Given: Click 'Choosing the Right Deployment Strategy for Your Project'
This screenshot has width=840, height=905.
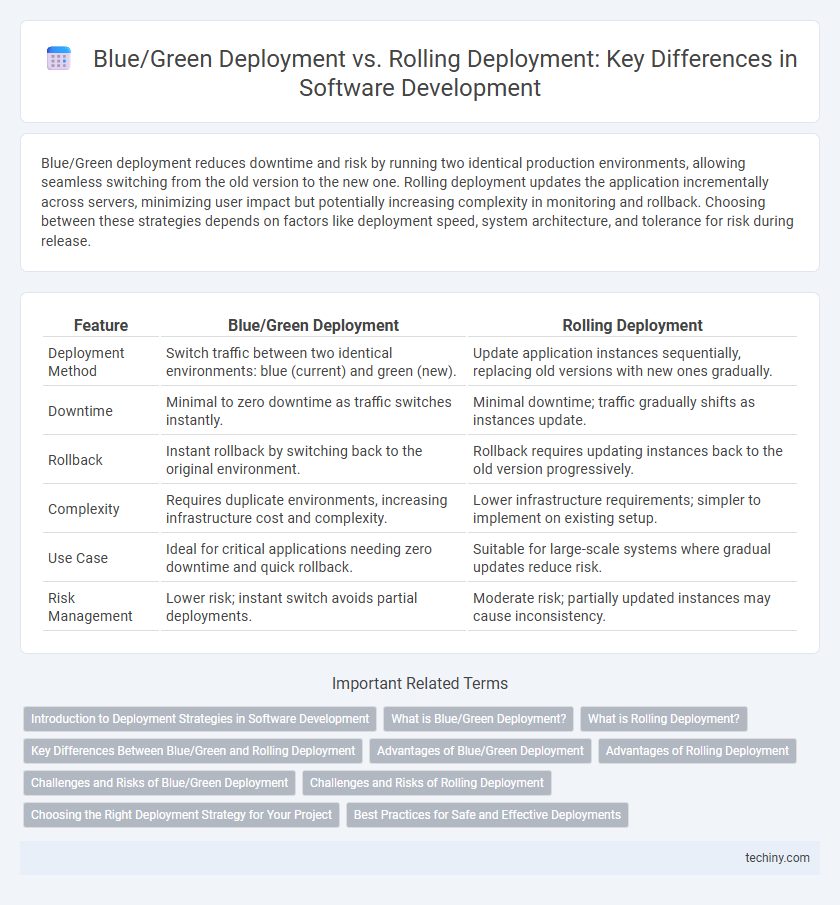Looking at the screenshot, I should [x=181, y=815].
